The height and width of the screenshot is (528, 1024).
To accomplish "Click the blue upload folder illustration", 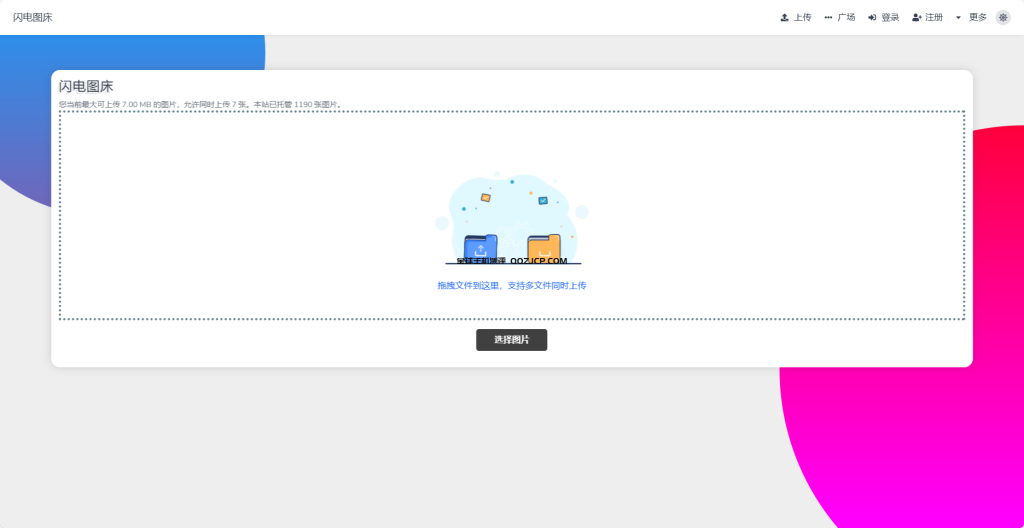I will pyautogui.click(x=480, y=247).
